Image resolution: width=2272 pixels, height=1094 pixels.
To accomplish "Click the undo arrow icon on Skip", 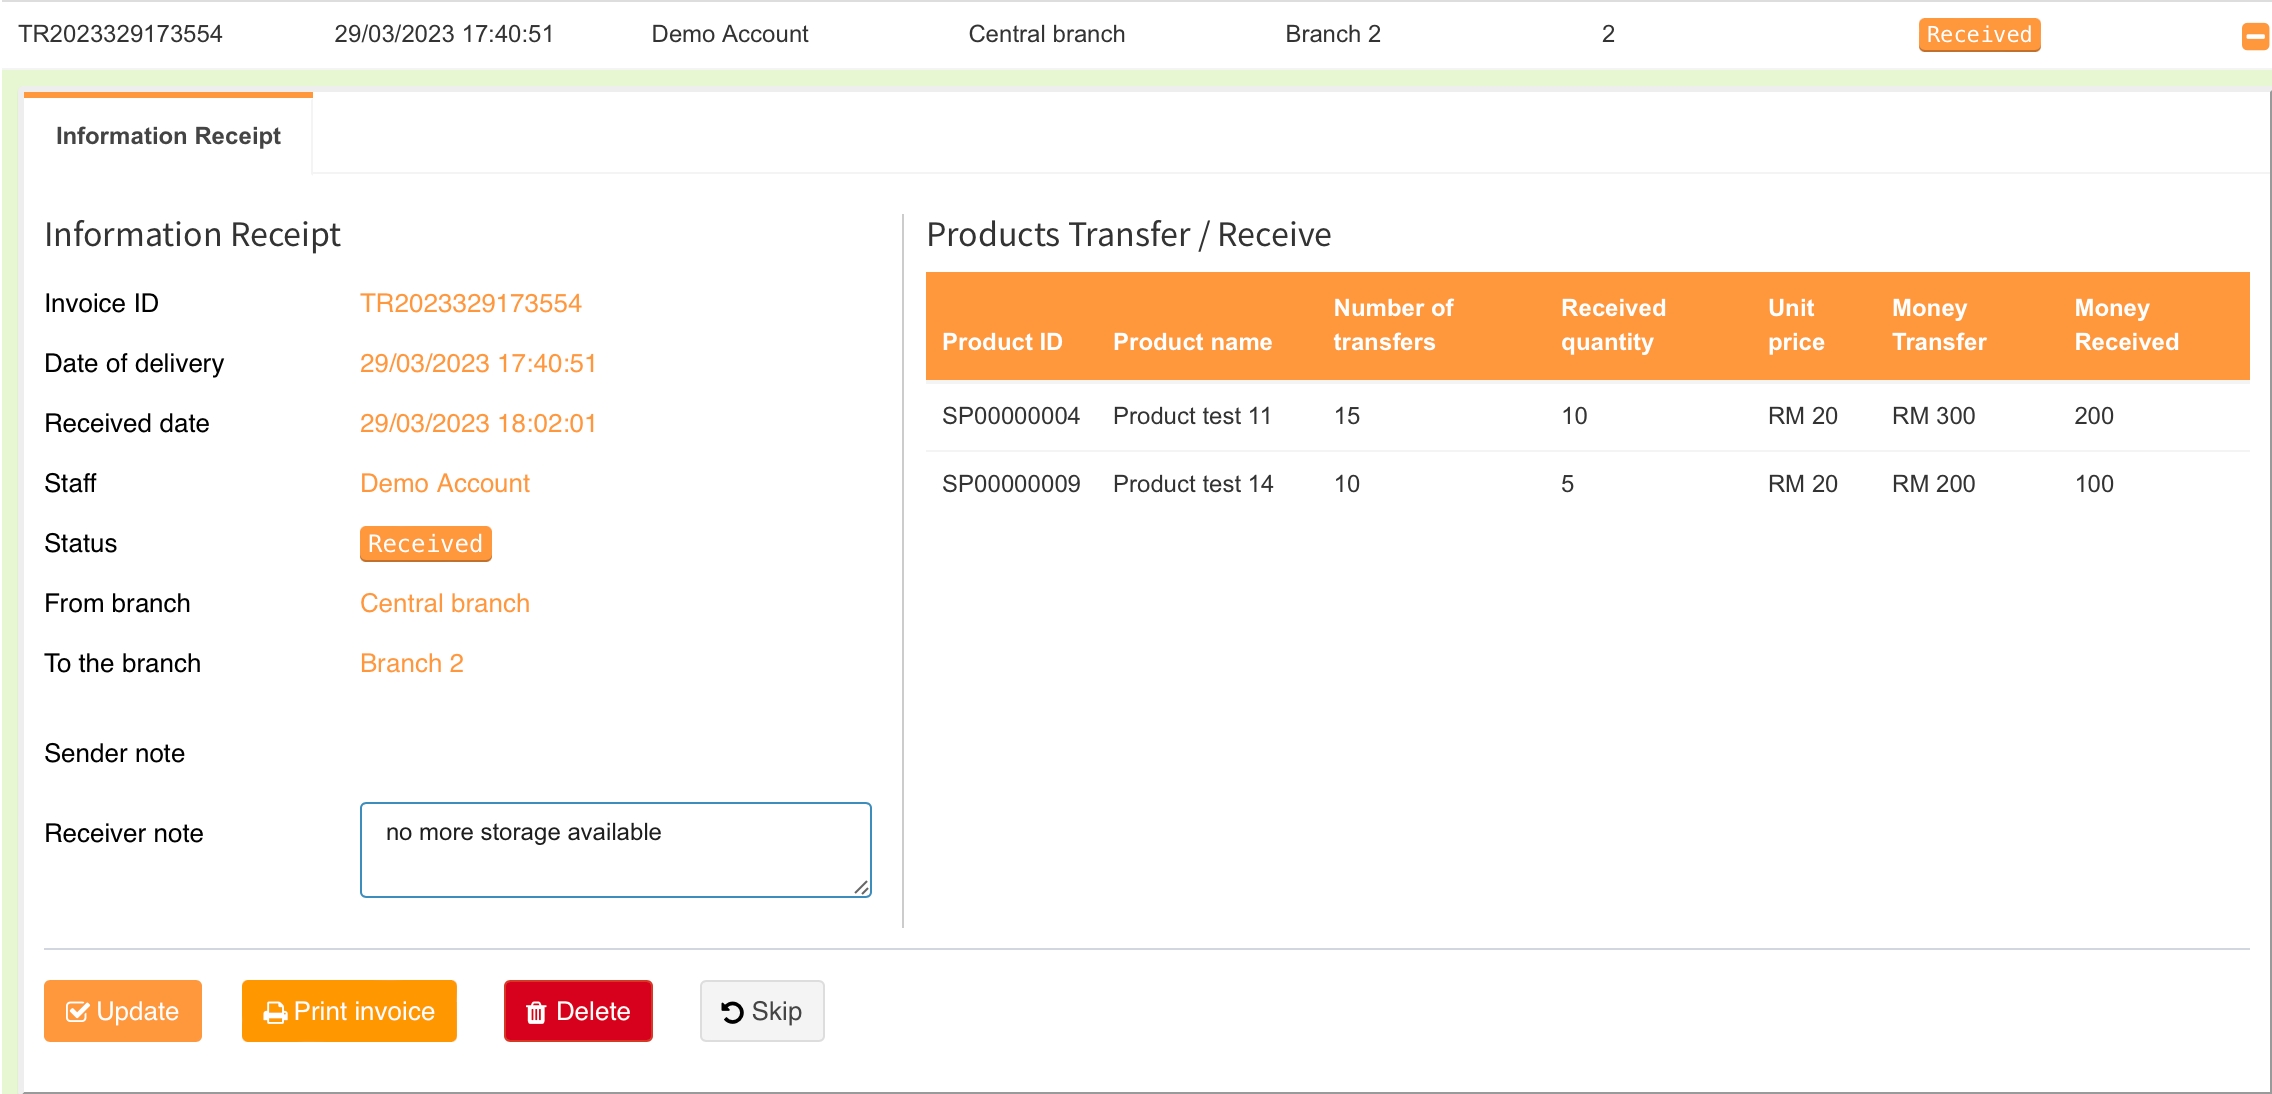I will coord(732,1012).
